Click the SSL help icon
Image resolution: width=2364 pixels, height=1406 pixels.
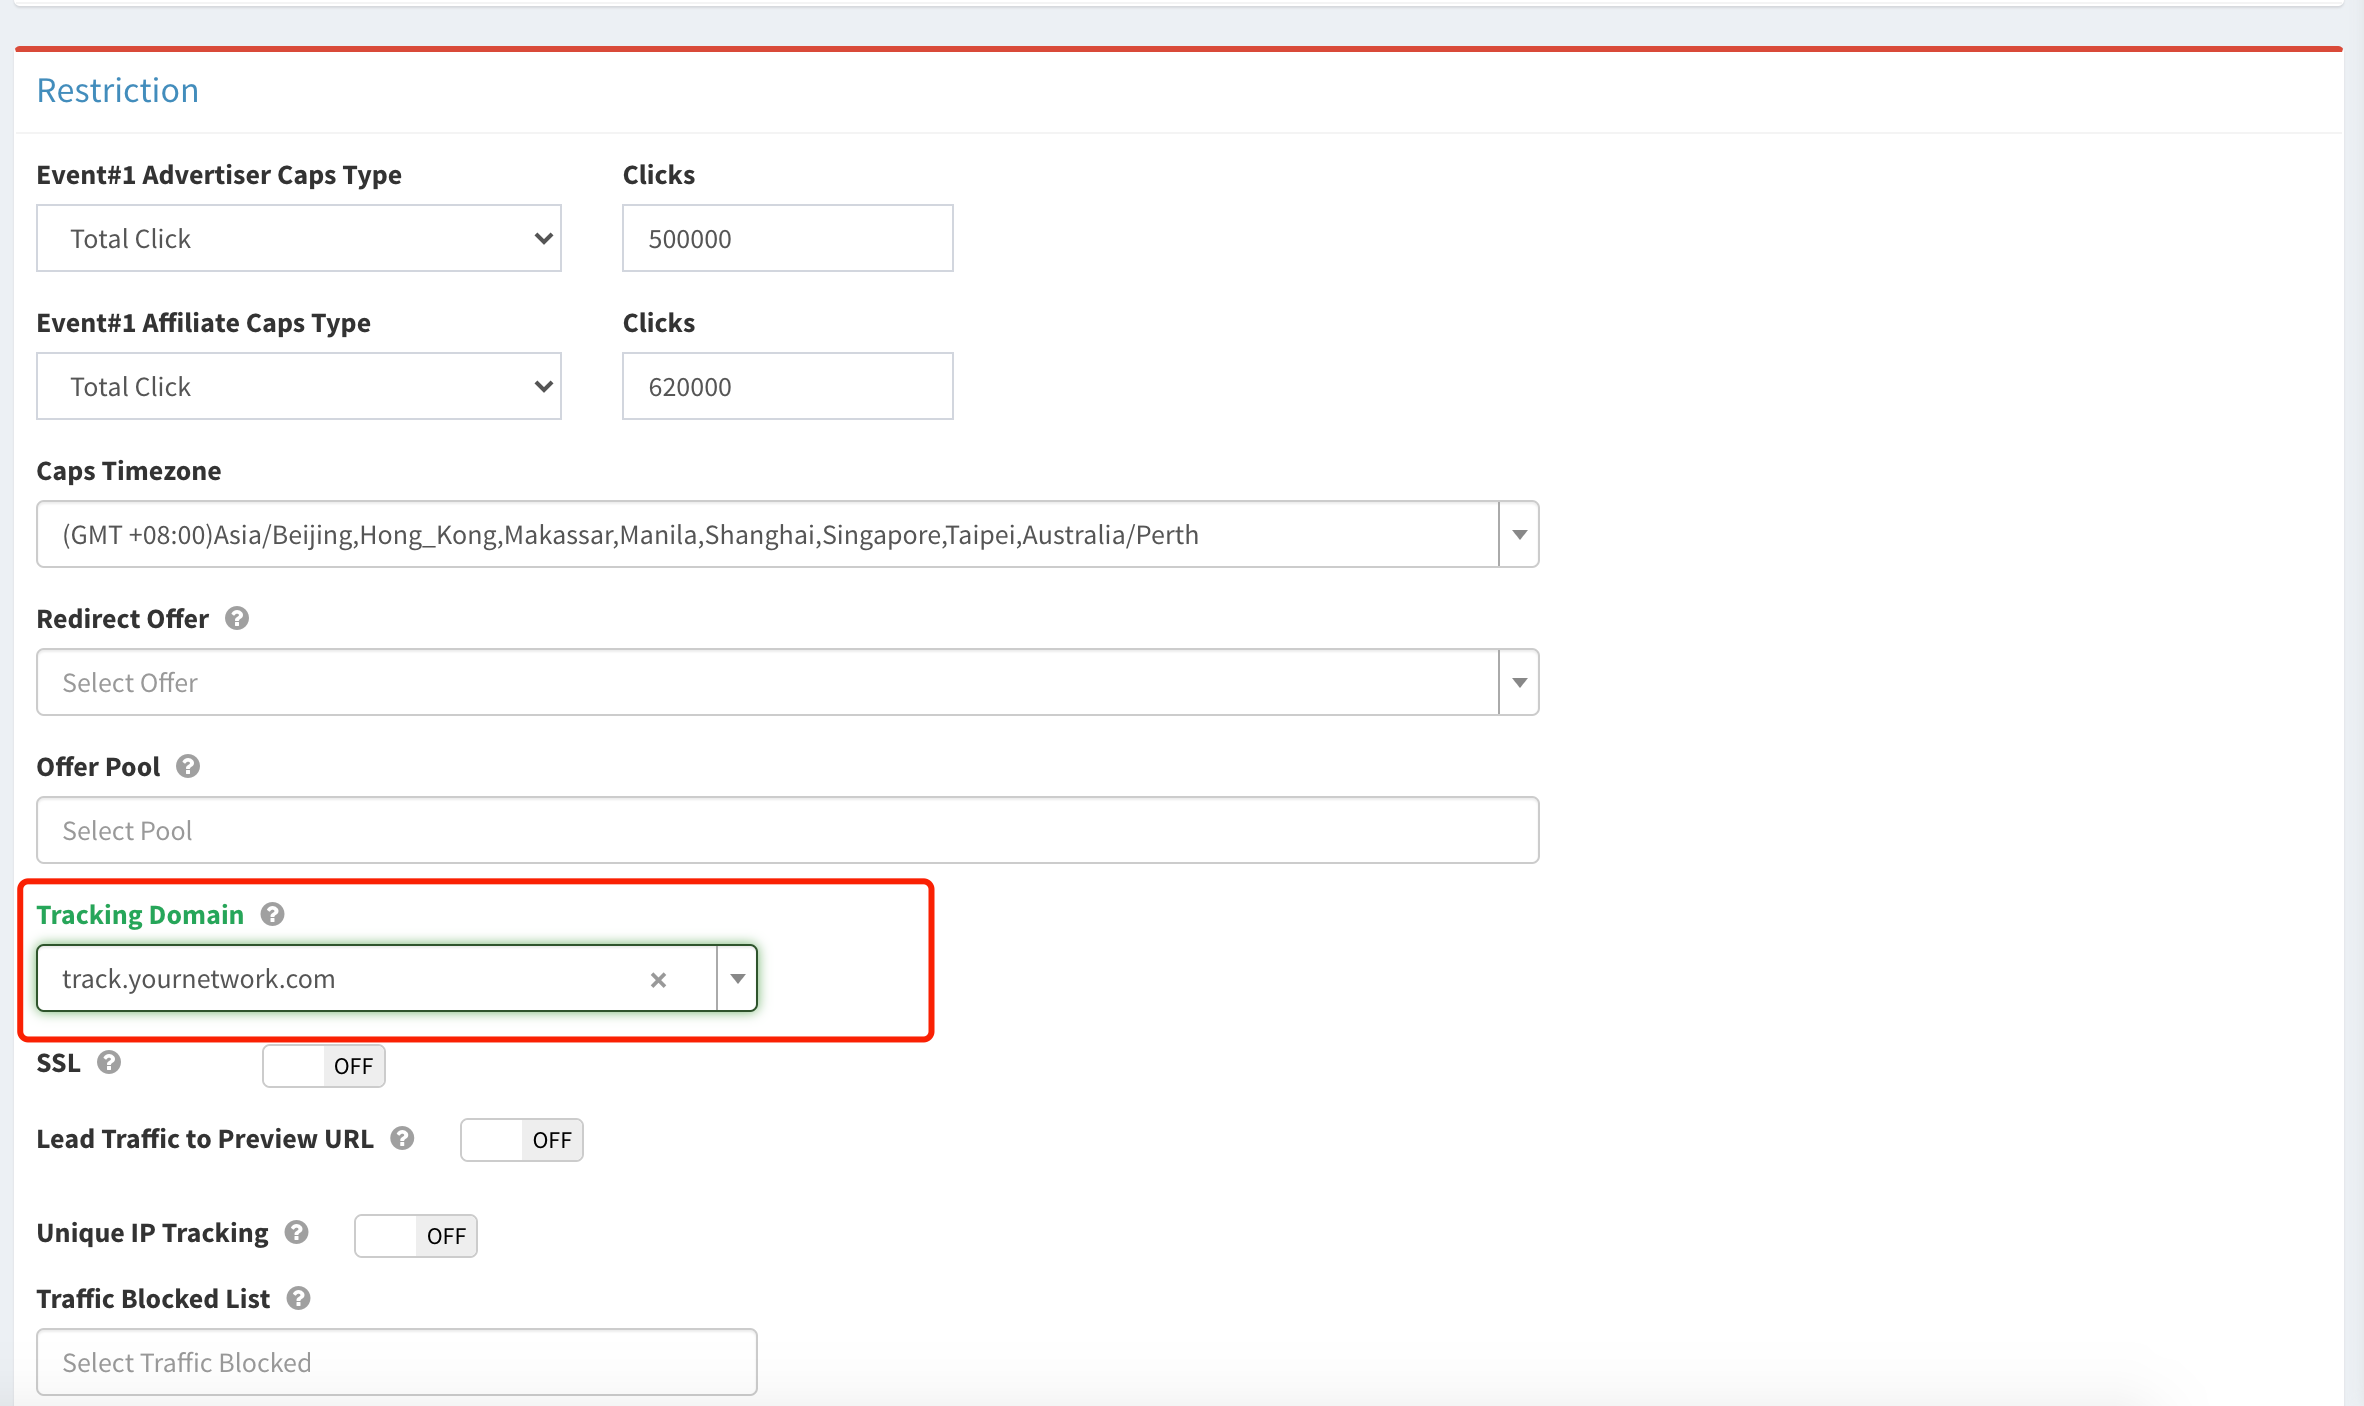(110, 1063)
